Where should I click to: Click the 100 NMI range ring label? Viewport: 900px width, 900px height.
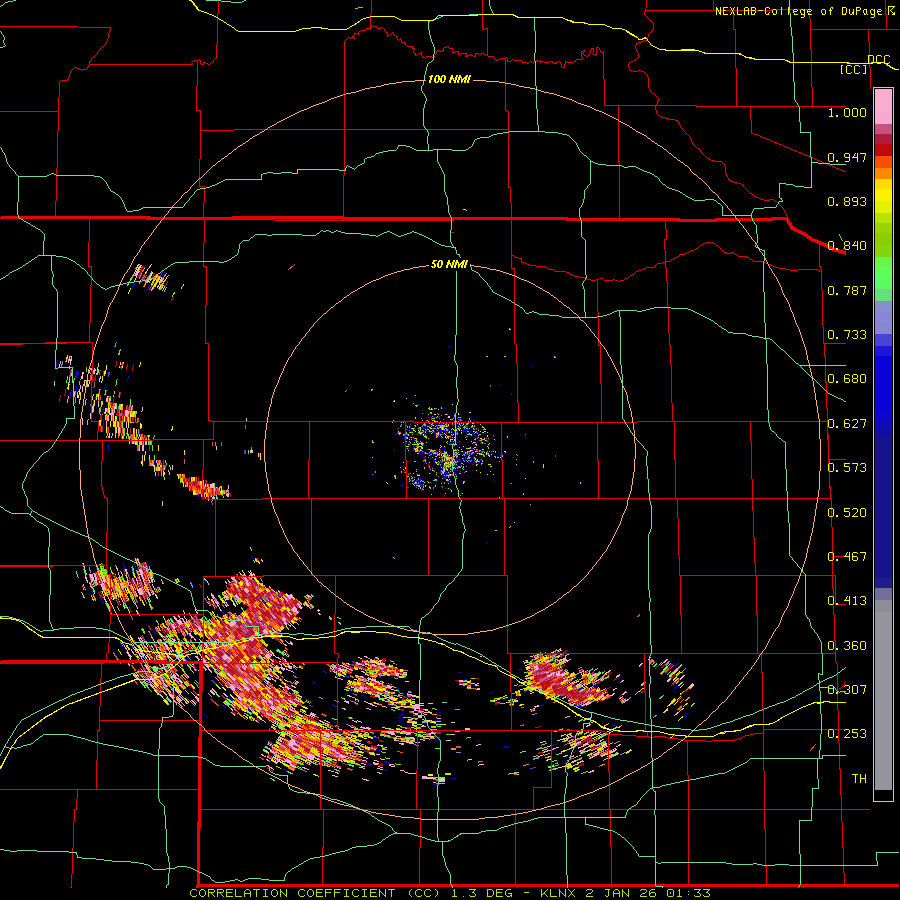click(x=449, y=79)
